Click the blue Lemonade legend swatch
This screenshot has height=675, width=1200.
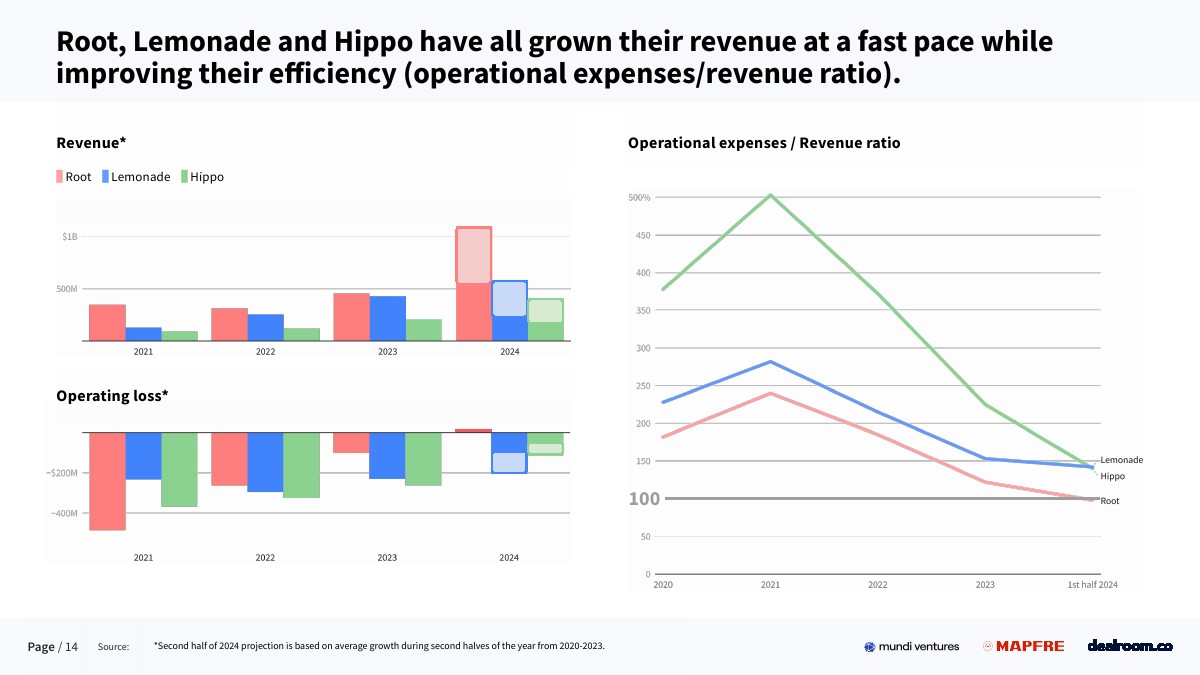pyautogui.click(x=104, y=177)
